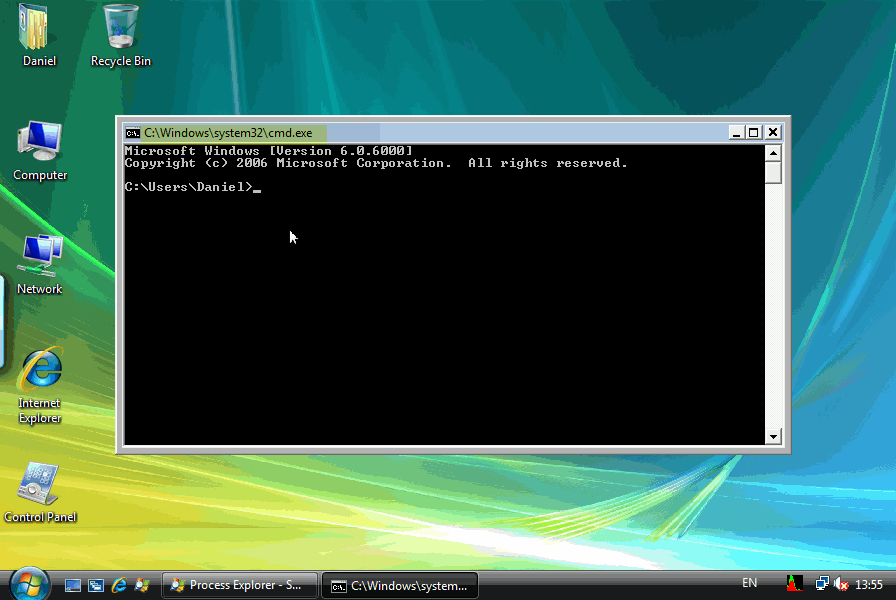Click the 13:55 clock display

[868, 583]
